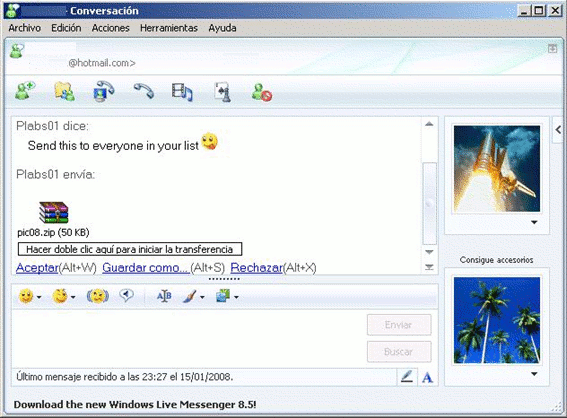
Task: Expand the winks dropdown arrow
Action: 73,297
